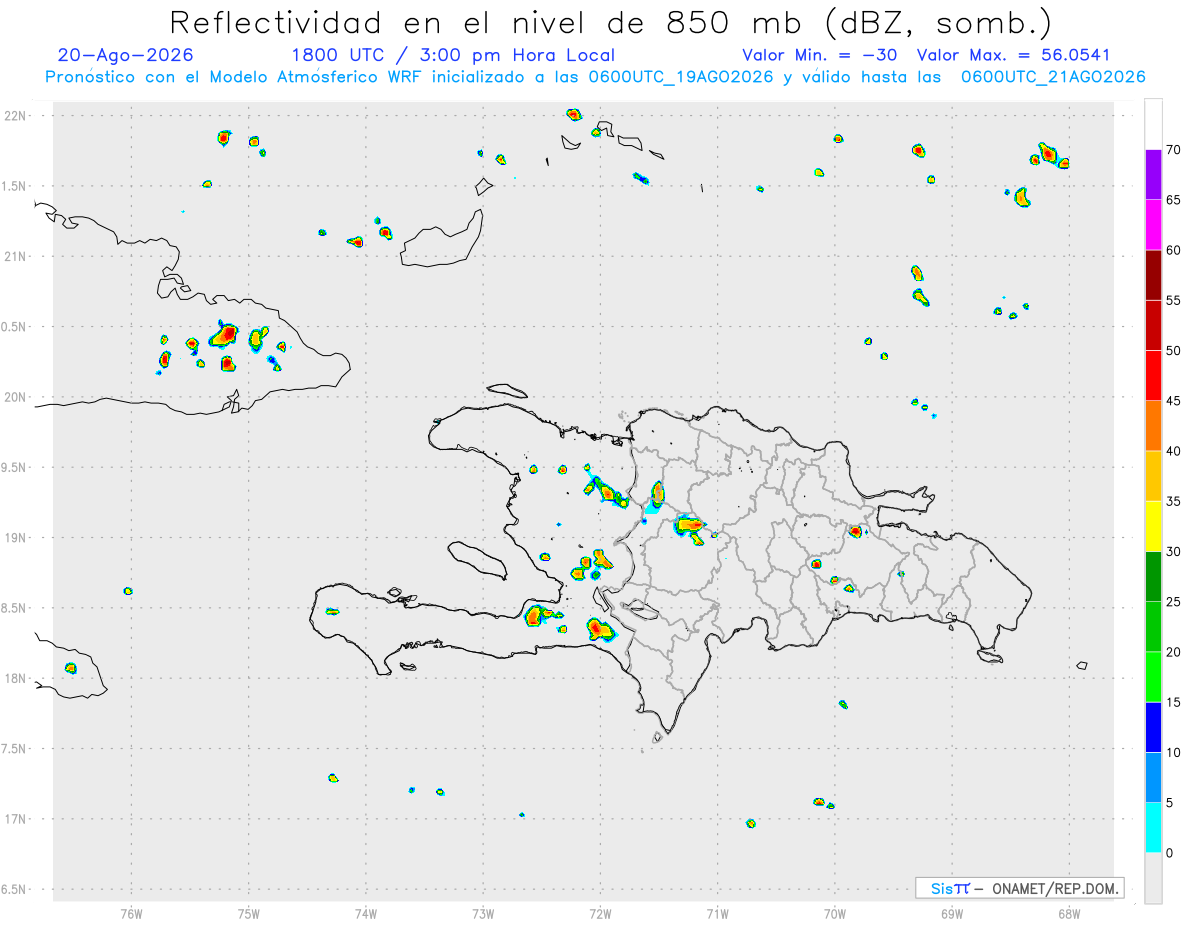Click the 'Pronóstico con el Modelo Atmosférico WRF' line

pos(595,77)
